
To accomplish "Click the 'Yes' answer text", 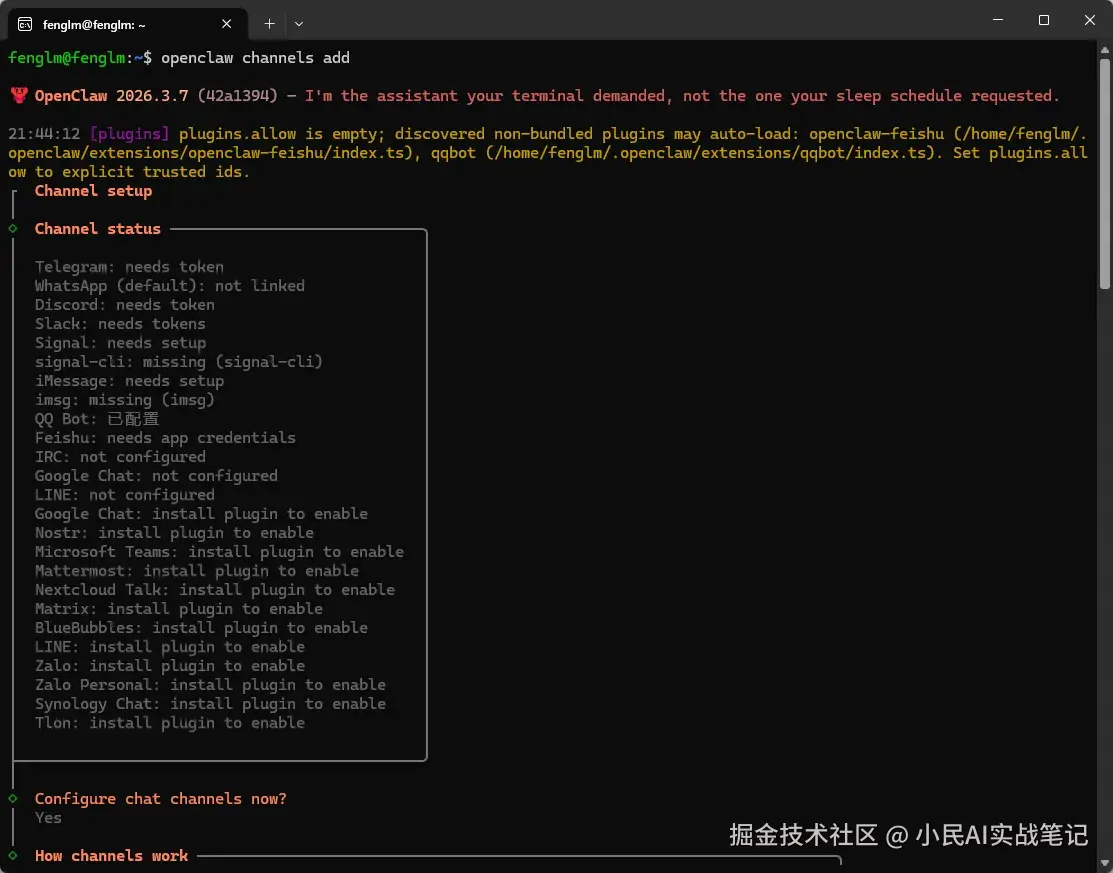I will click(x=48, y=818).
